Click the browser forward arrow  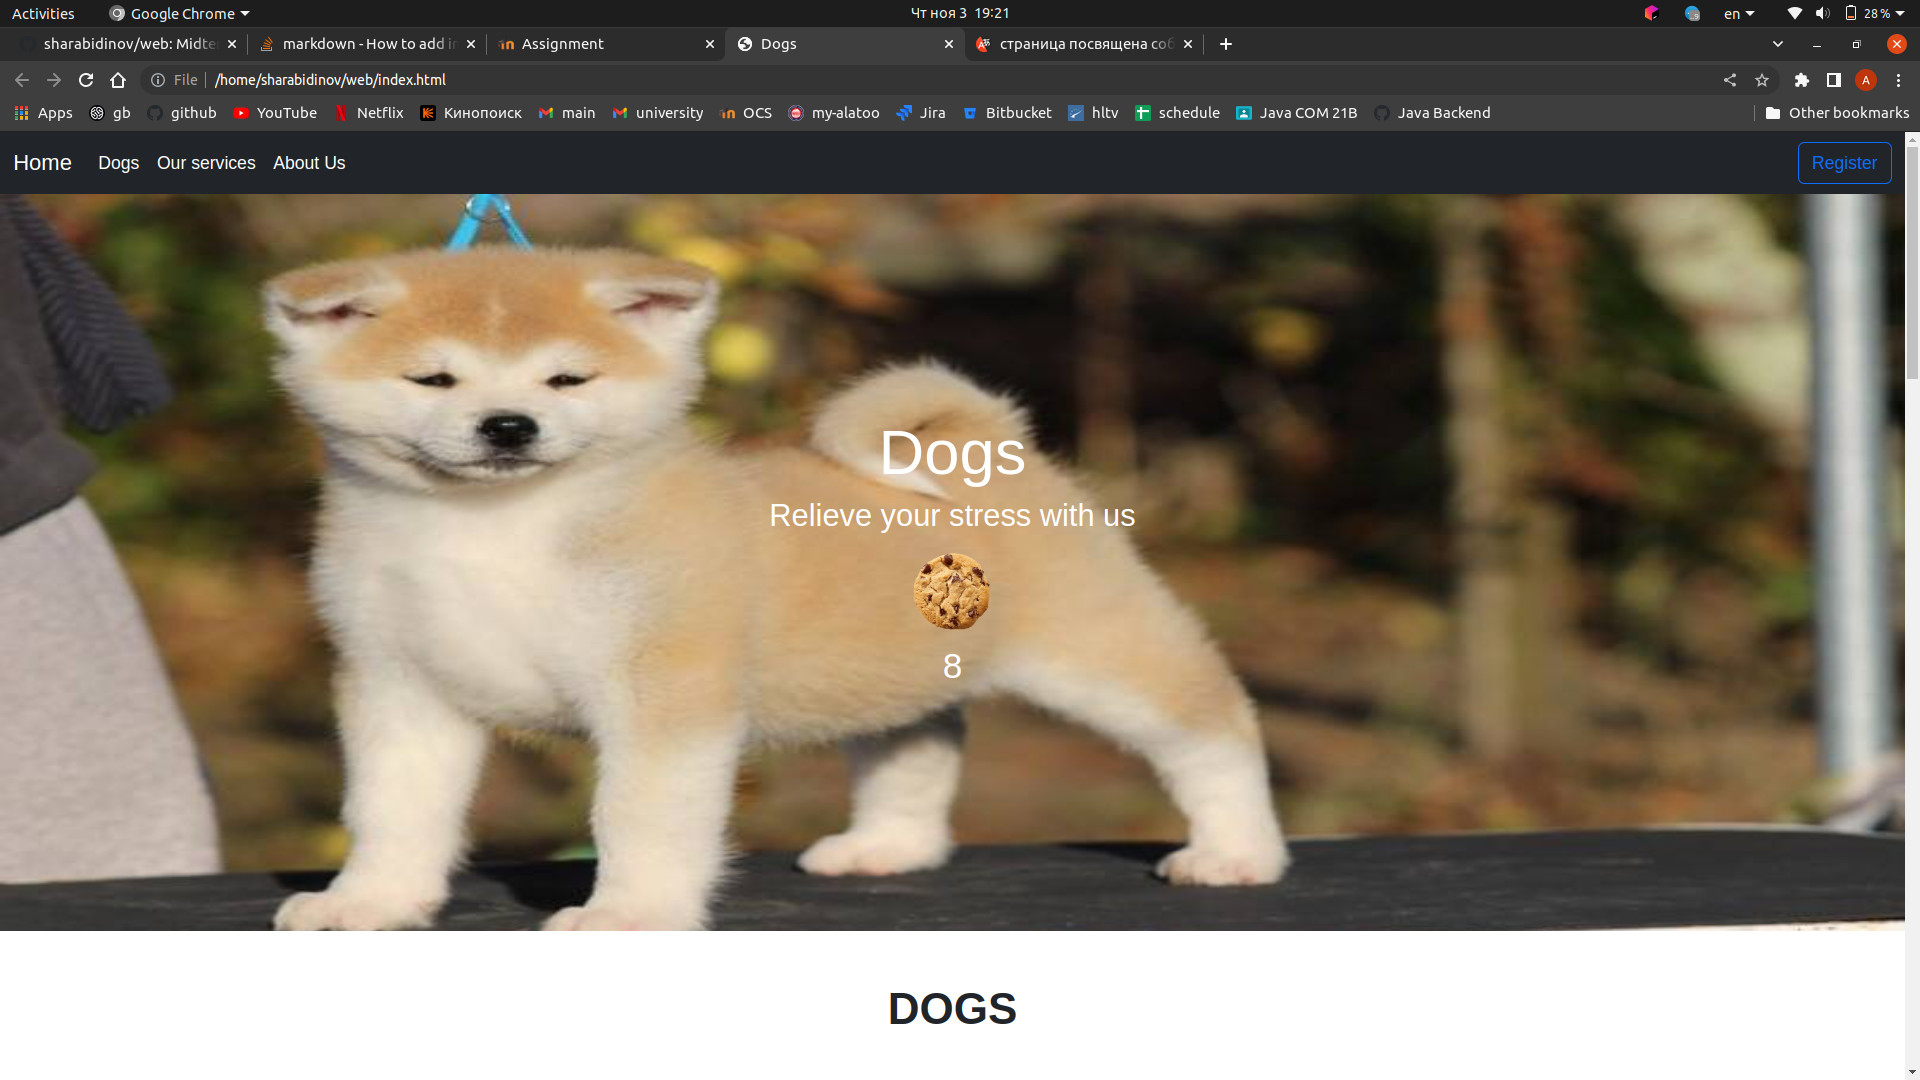pos(54,80)
